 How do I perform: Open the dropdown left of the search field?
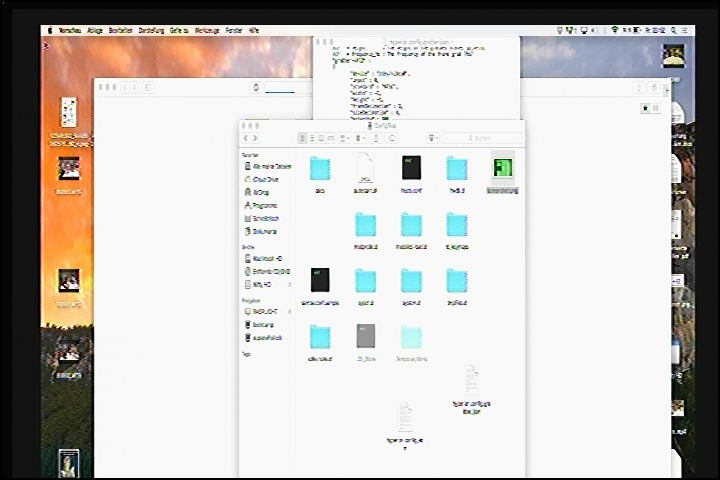pyautogui.click(x=433, y=138)
